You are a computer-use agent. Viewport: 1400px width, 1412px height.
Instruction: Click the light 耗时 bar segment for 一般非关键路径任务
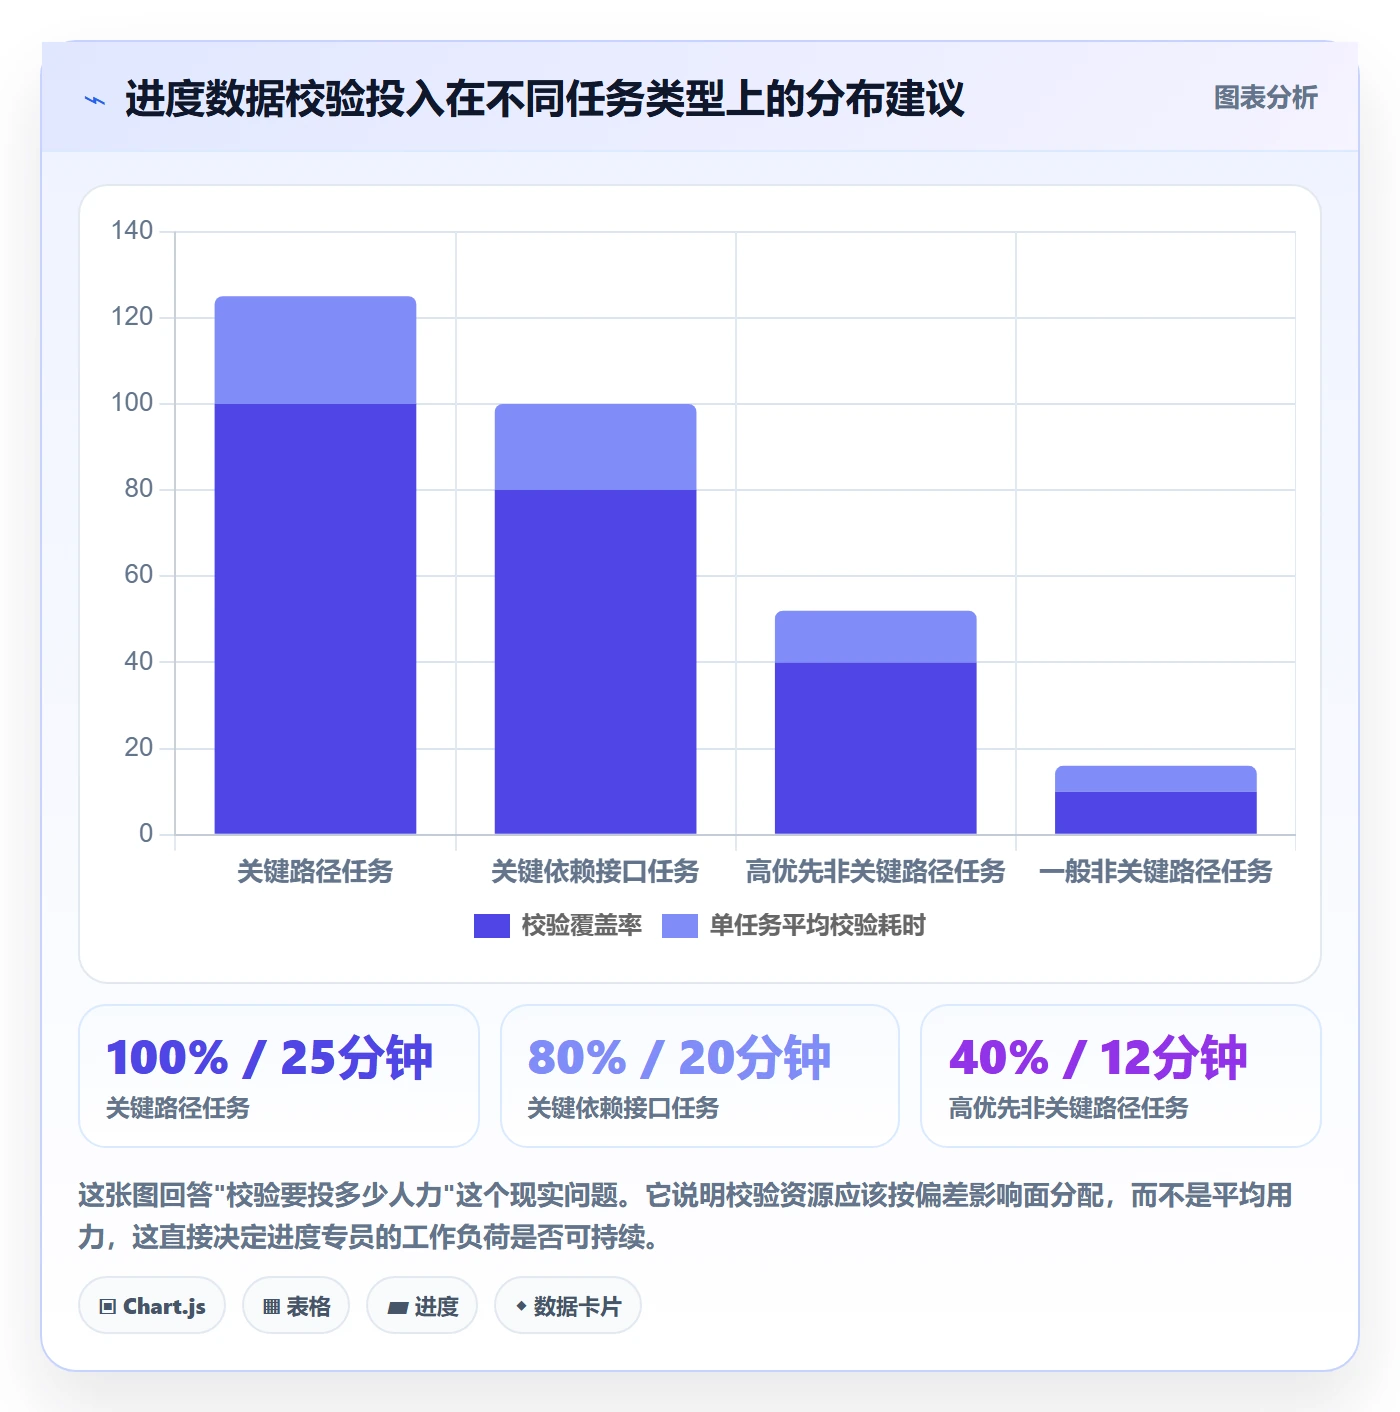click(1156, 779)
